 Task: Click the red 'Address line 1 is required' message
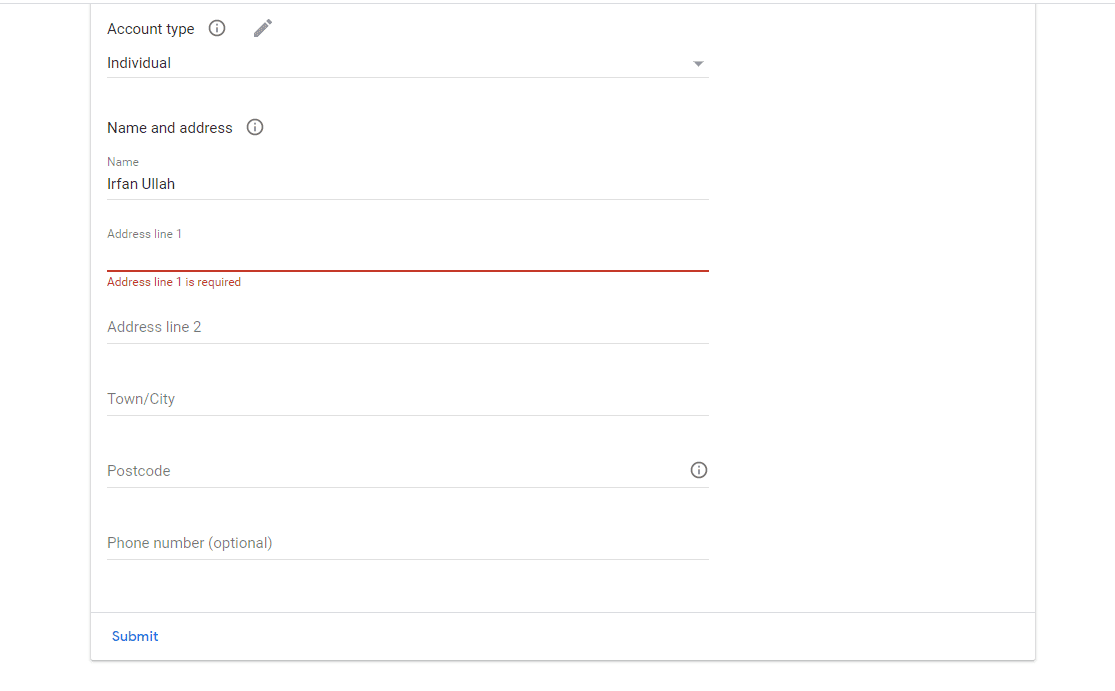[x=174, y=282]
